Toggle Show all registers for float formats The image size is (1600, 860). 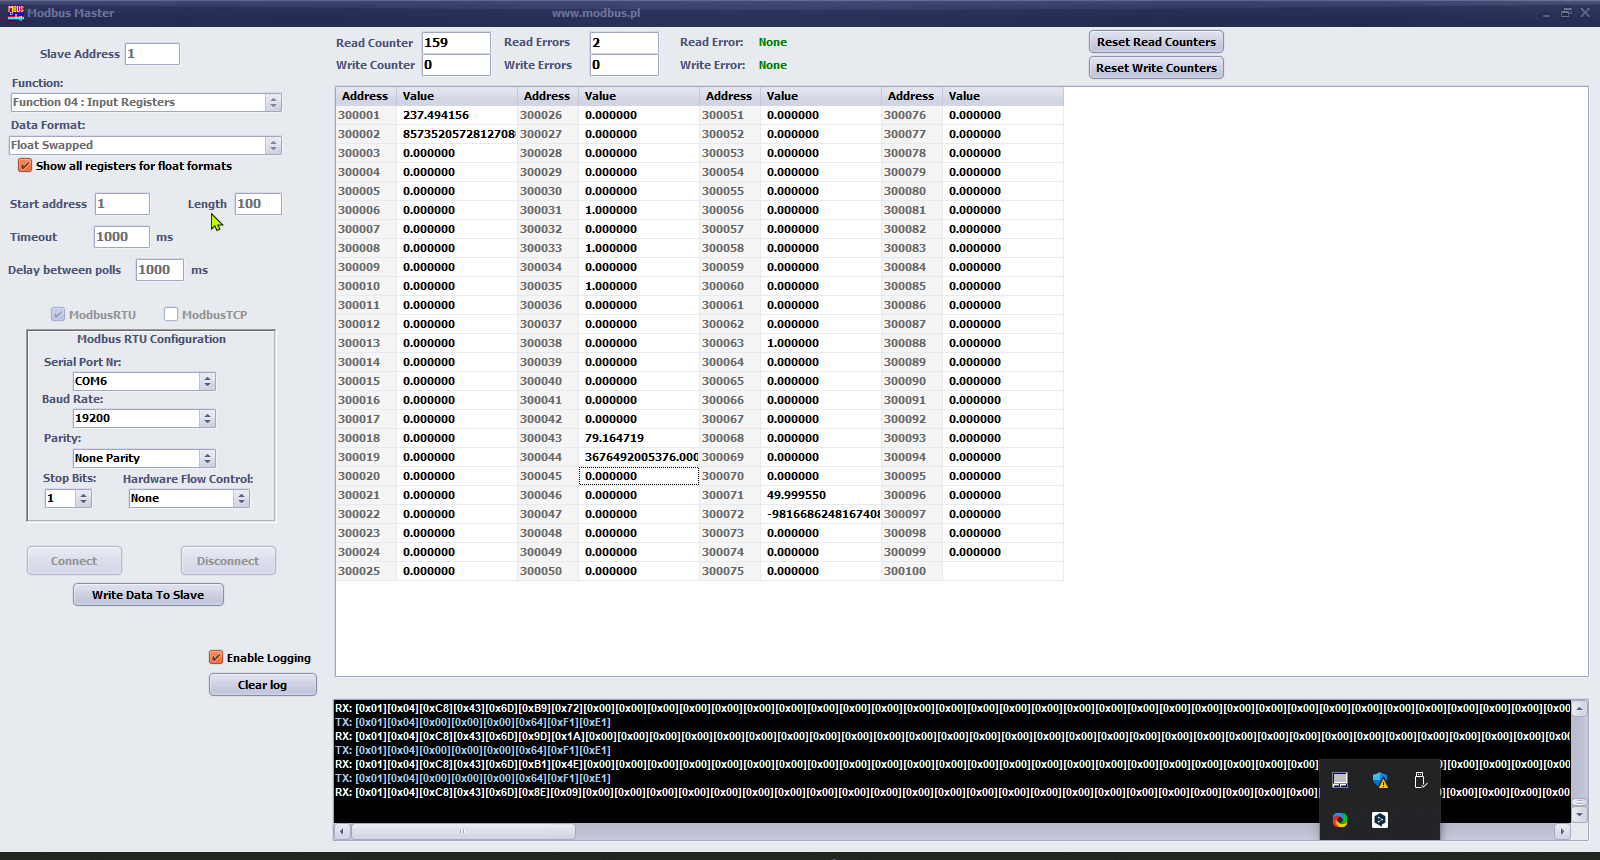pyautogui.click(x=25, y=166)
